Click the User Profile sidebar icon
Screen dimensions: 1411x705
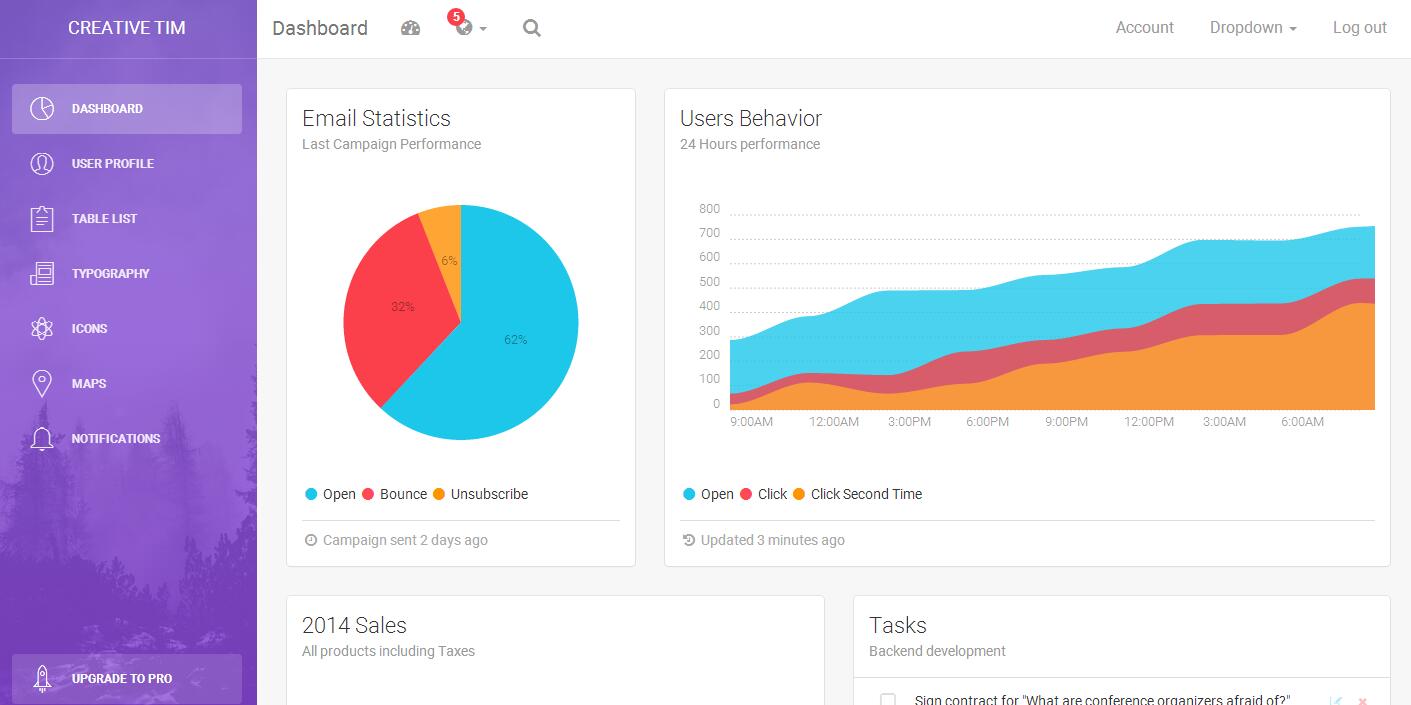click(42, 164)
